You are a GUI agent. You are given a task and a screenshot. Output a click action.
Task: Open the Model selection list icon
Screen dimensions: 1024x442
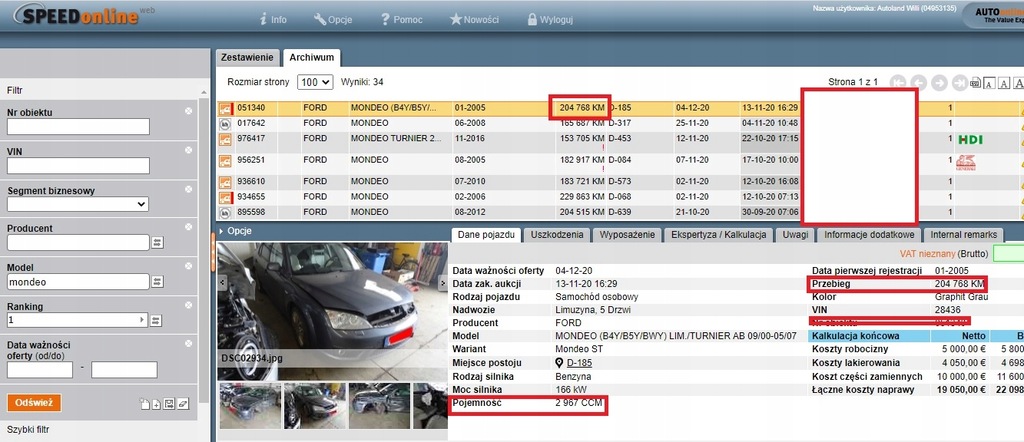(x=157, y=282)
